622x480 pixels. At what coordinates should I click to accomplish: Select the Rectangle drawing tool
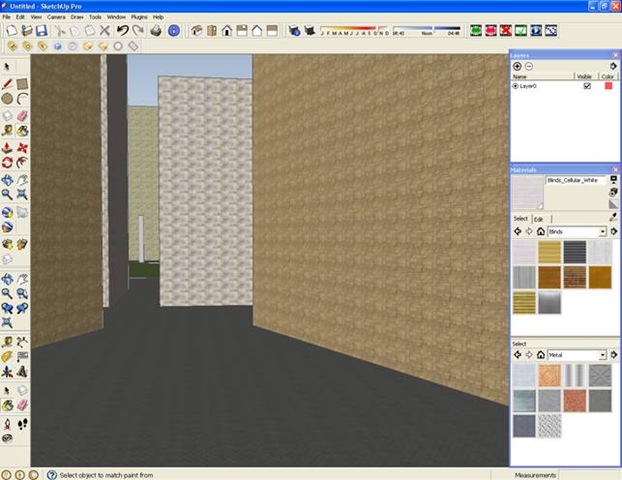click(x=22, y=84)
